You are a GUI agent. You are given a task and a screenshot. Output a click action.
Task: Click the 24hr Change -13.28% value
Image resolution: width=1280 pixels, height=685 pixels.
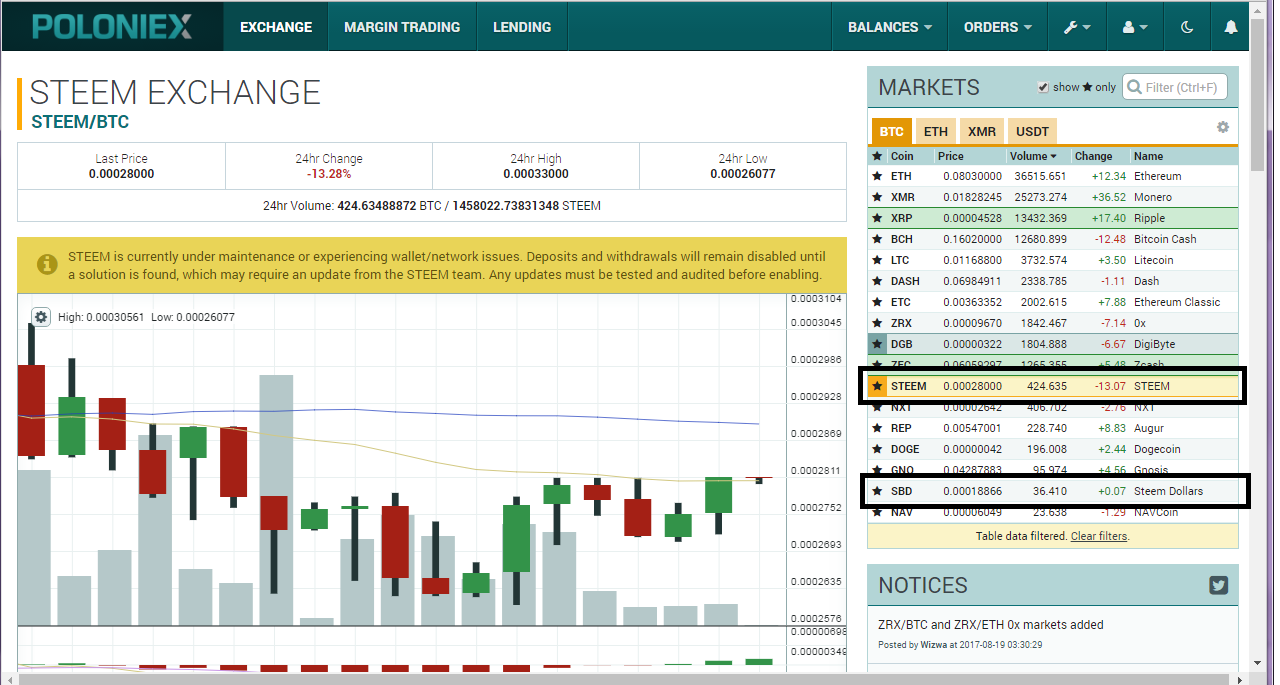(x=329, y=174)
